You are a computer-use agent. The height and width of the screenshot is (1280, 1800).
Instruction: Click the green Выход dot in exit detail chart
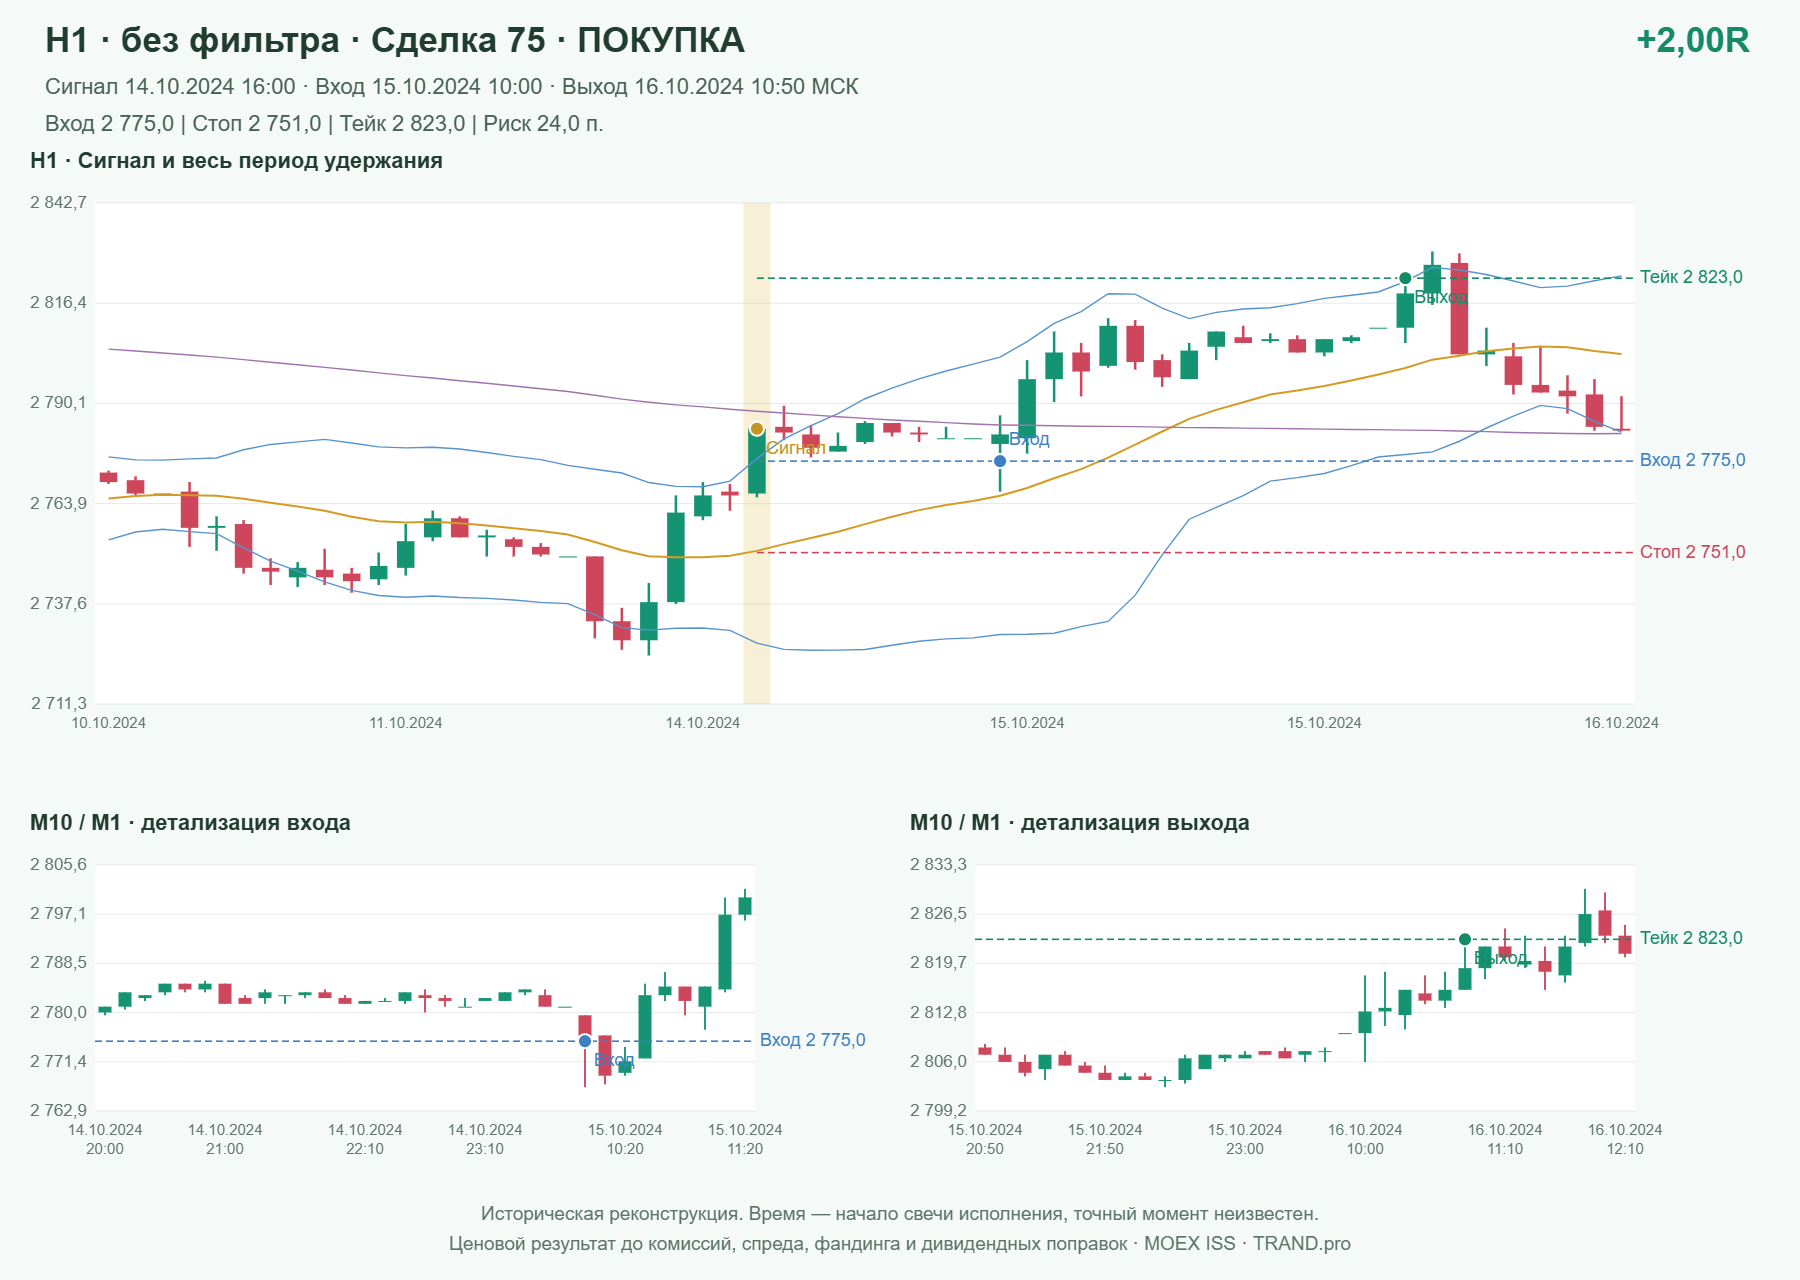point(1465,939)
